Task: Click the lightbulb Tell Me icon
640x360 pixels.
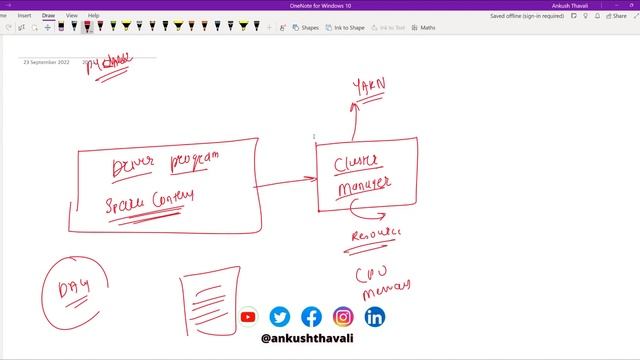Action: [586, 16]
